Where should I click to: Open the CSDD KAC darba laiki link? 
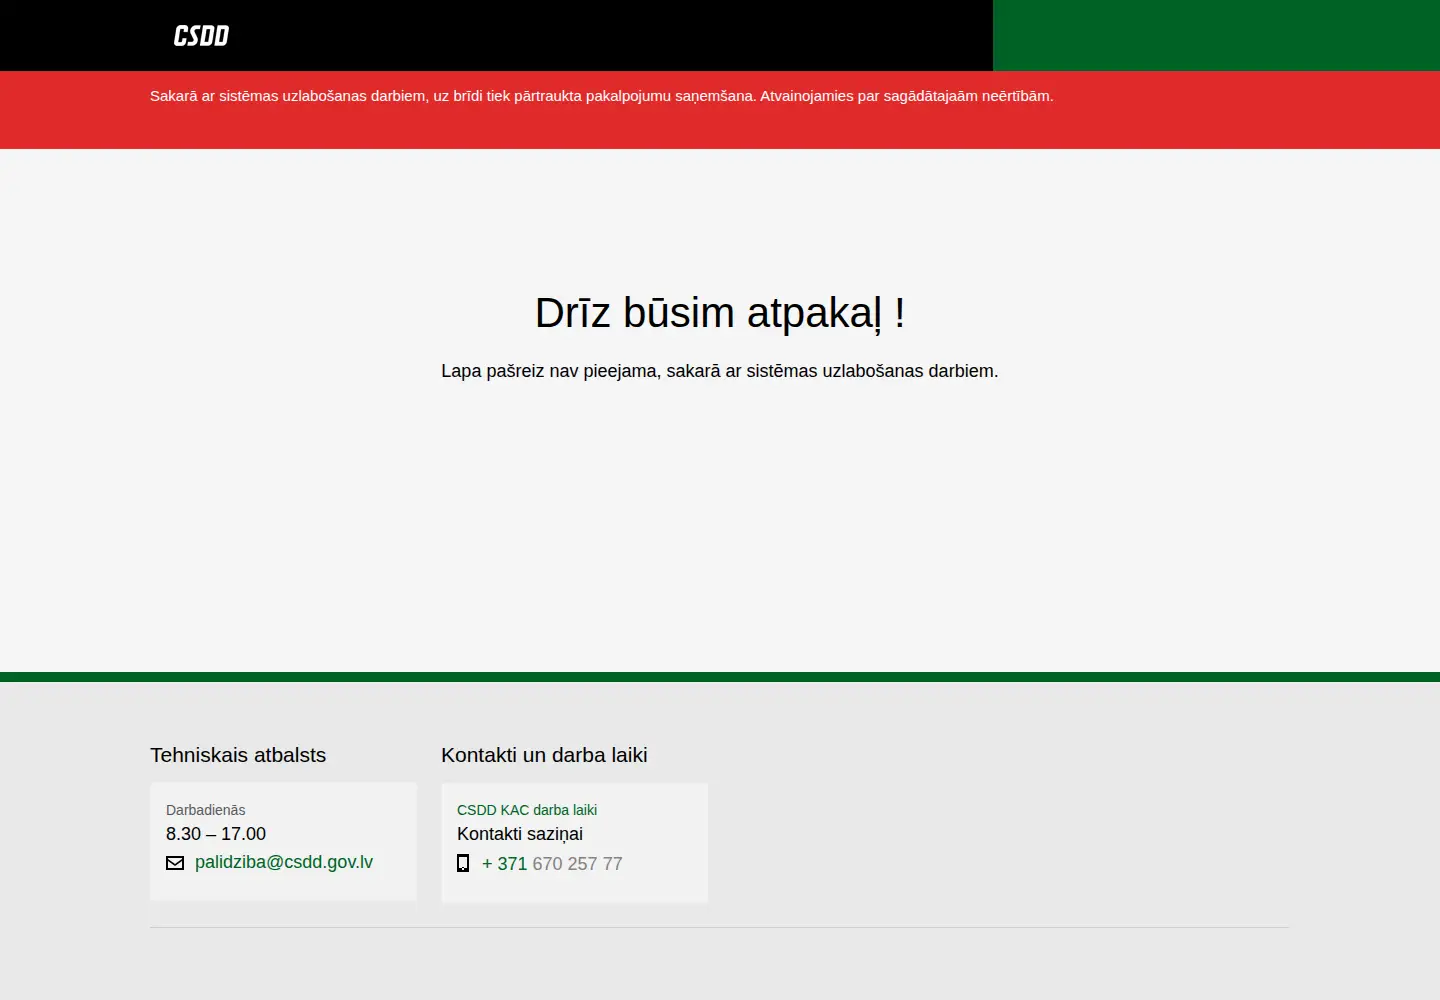[527, 810]
